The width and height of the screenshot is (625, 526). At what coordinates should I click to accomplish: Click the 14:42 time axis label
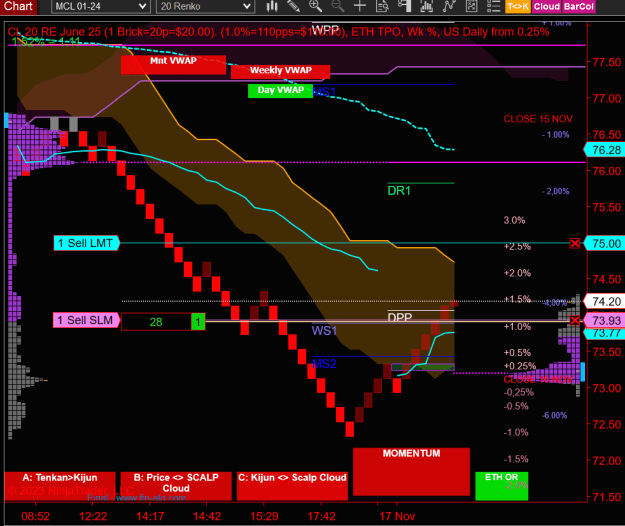207,516
